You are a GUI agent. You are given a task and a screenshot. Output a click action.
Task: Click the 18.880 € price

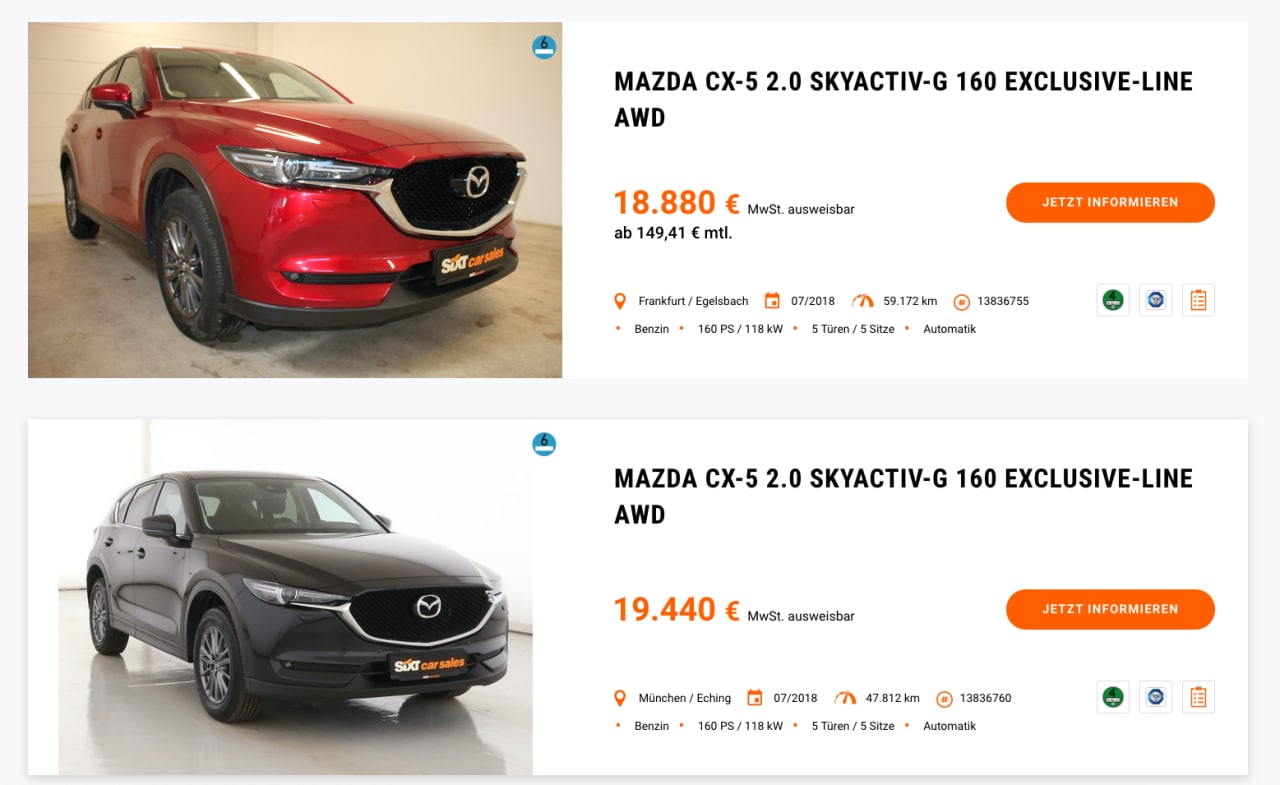[677, 203]
